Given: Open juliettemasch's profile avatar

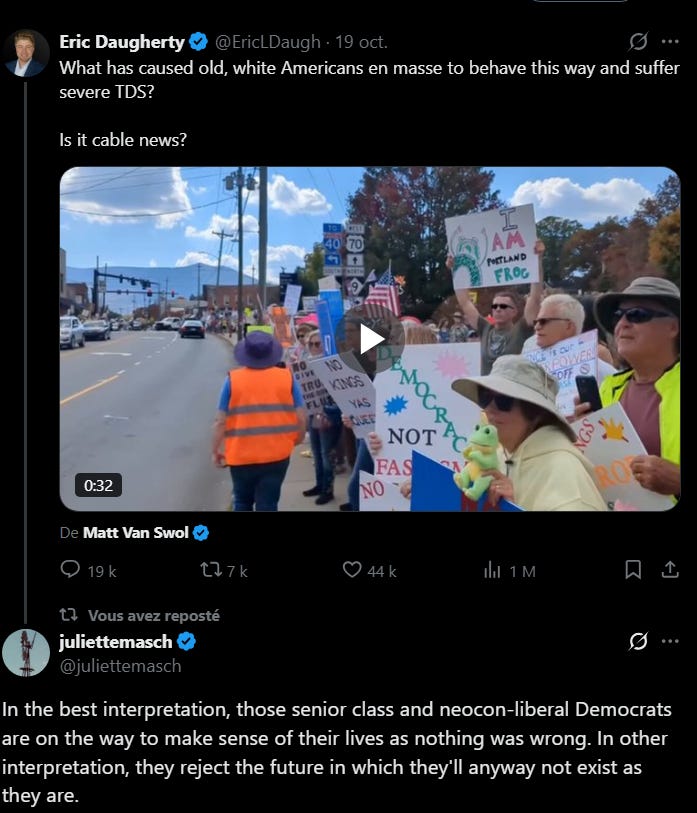Looking at the screenshot, I should [x=25, y=653].
